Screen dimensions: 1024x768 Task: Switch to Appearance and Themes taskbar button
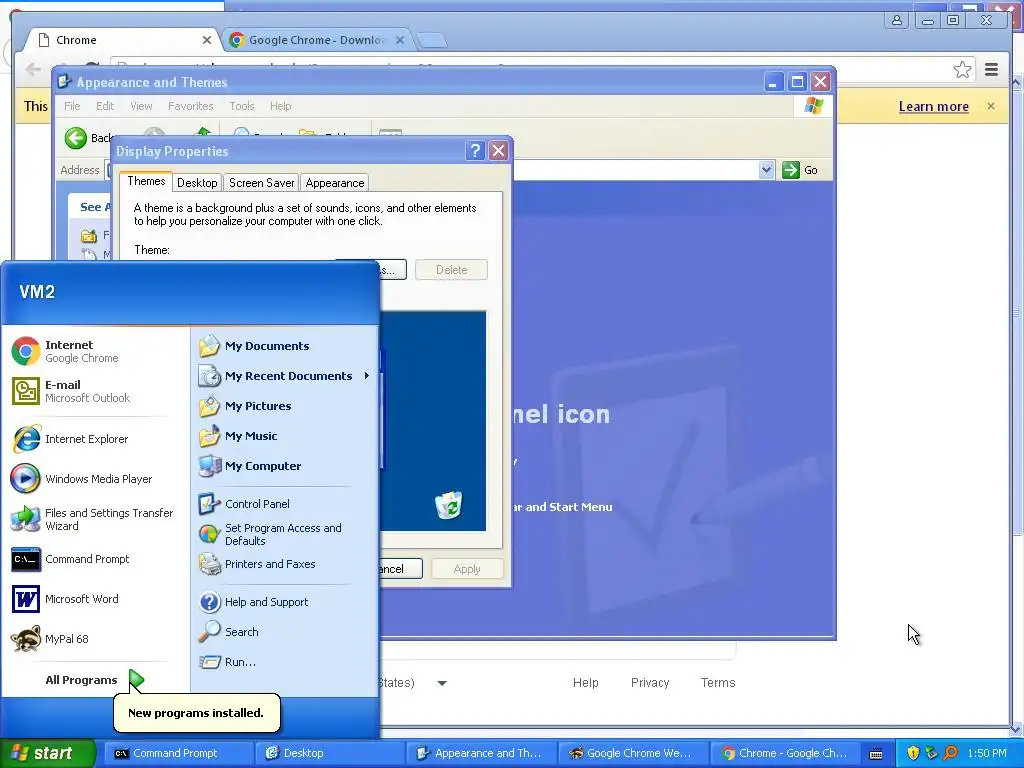(480, 753)
